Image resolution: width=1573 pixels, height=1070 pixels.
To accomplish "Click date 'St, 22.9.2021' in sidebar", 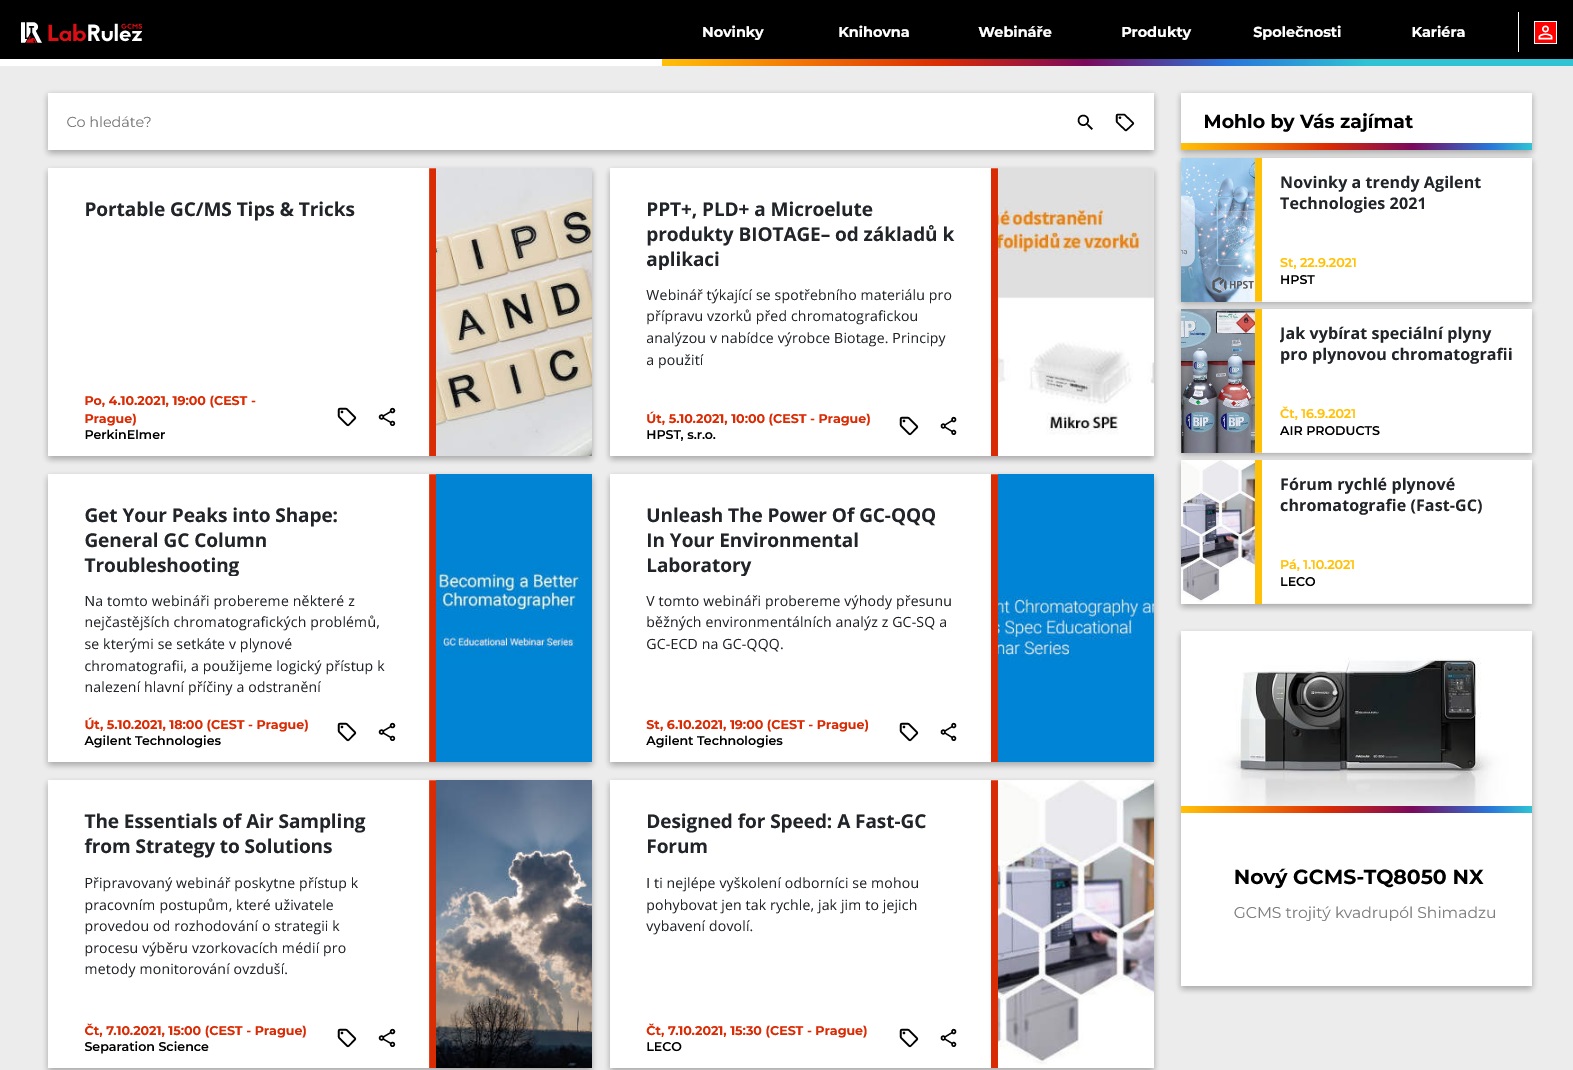I will (x=1318, y=263).
